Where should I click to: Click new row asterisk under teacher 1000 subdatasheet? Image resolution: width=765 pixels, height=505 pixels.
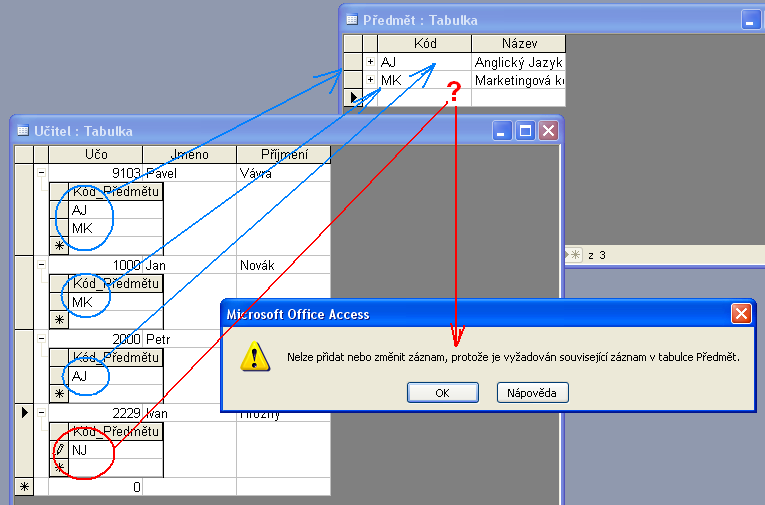point(59,320)
